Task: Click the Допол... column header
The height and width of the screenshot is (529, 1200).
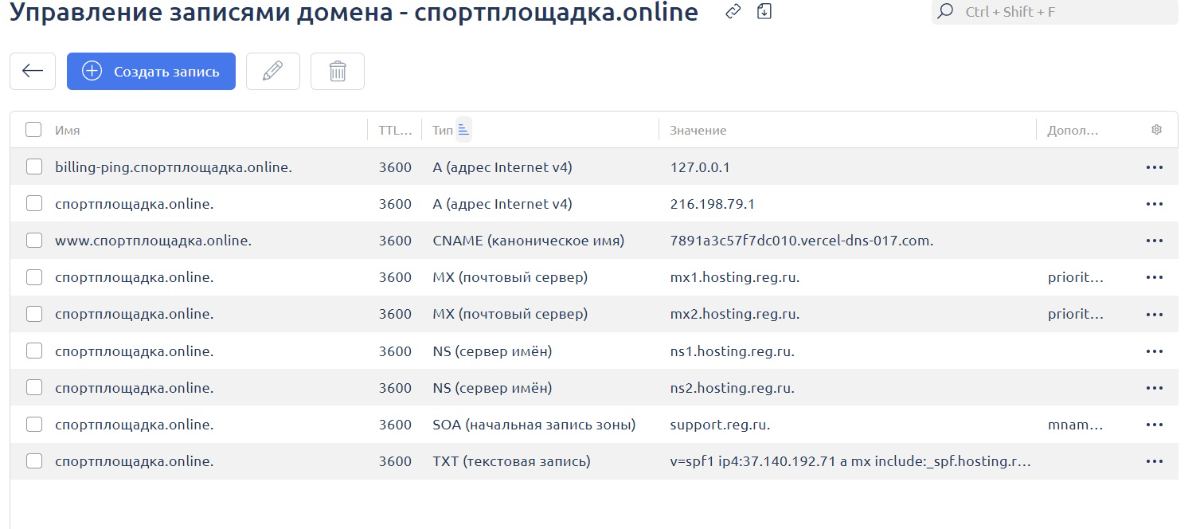Action: 1073,130
